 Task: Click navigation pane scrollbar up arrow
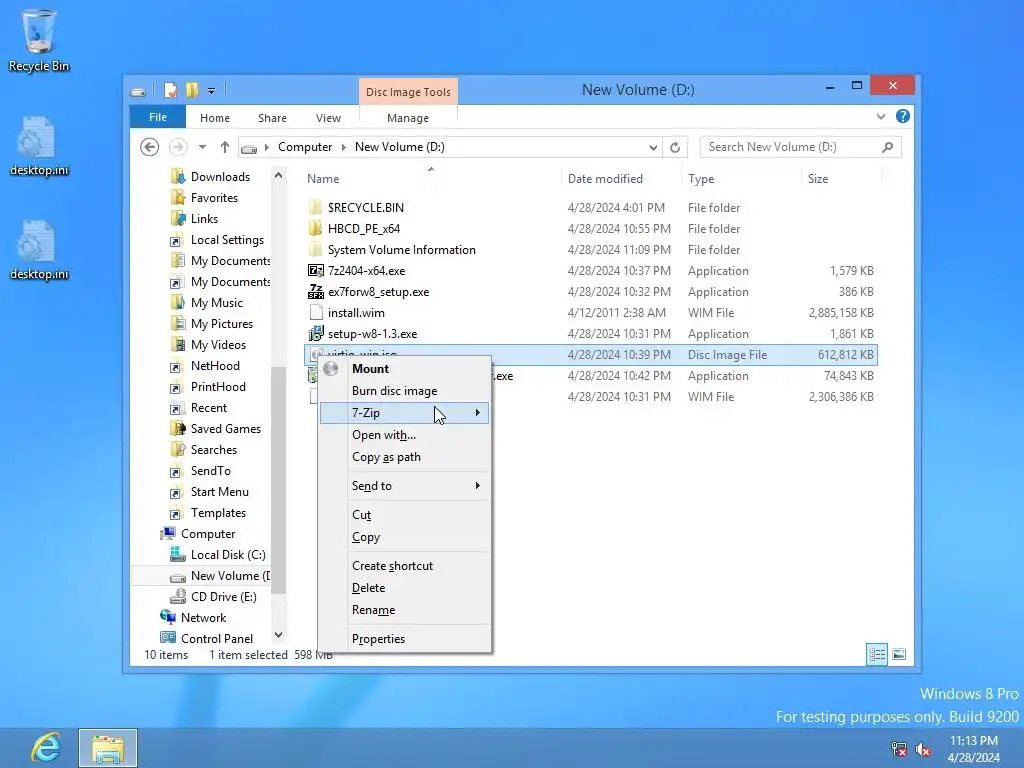coord(278,176)
